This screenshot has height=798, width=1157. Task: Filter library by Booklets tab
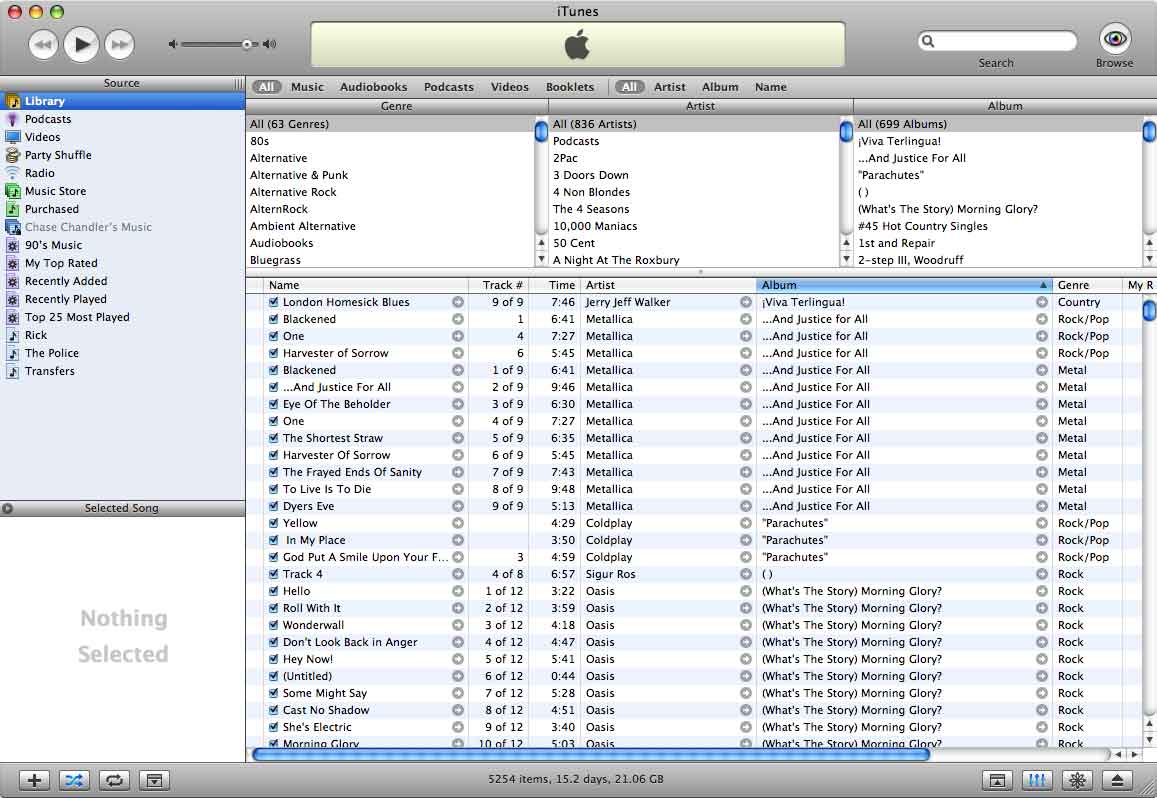[x=570, y=86]
